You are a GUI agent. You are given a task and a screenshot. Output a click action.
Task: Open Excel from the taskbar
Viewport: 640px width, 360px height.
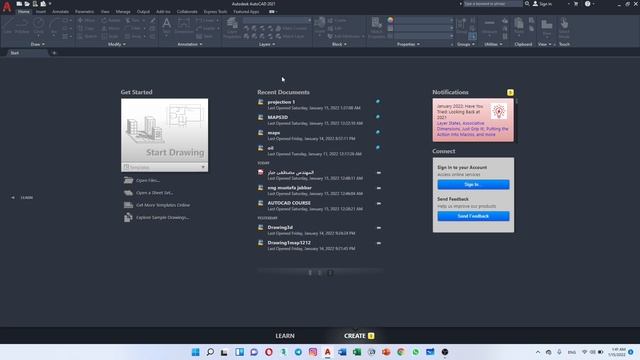point(357,352)
